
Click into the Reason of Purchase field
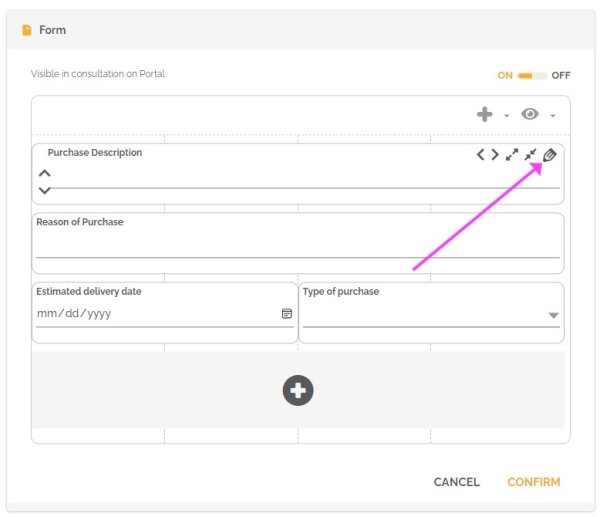[x=297, y=246]
